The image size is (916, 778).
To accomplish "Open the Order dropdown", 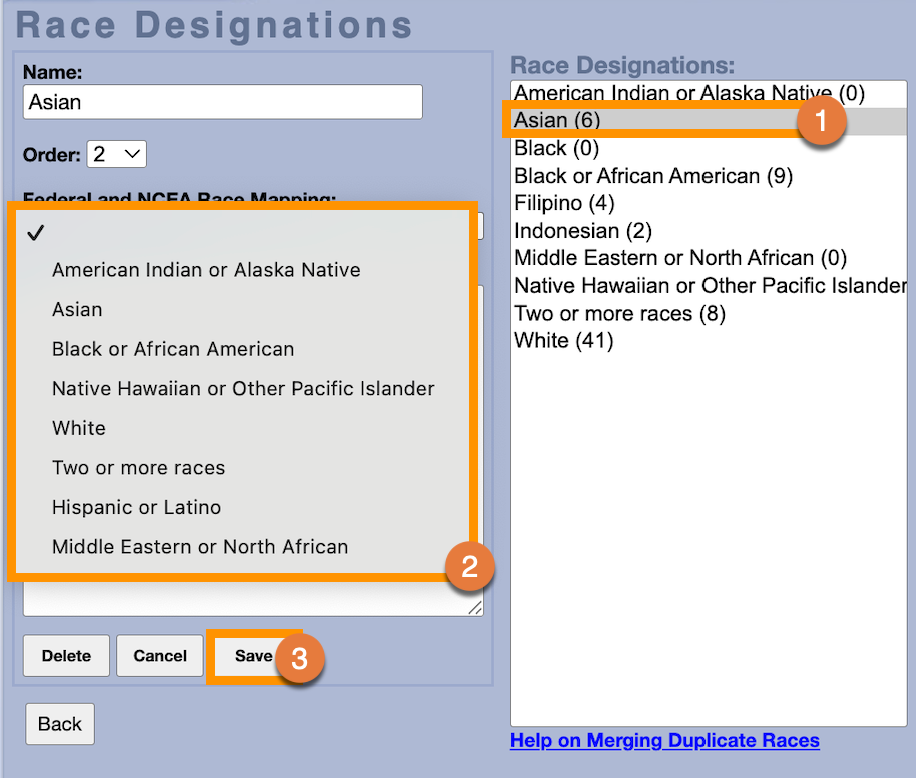I will tap(117, 154).
